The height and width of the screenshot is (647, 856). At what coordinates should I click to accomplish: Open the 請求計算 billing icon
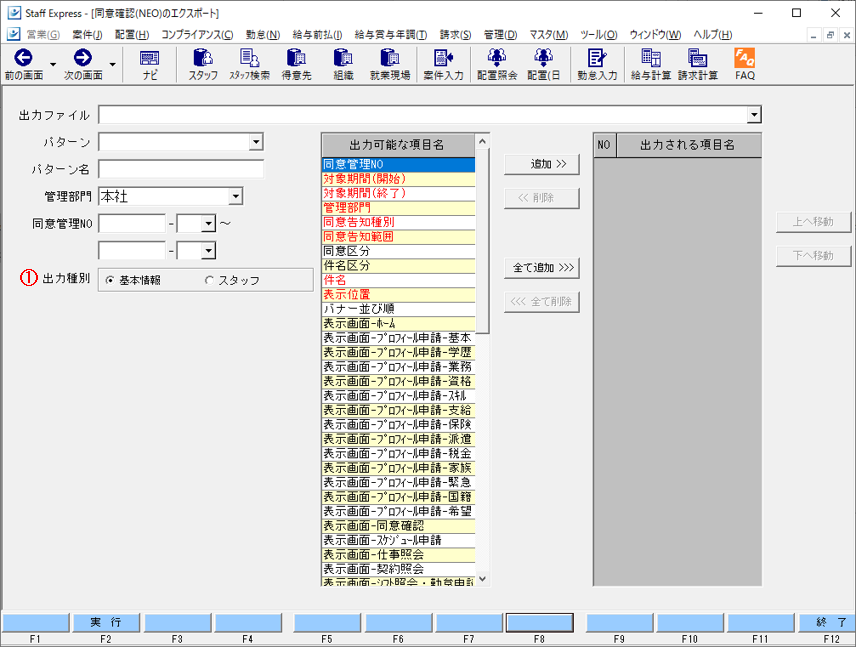tap(698, 64)
